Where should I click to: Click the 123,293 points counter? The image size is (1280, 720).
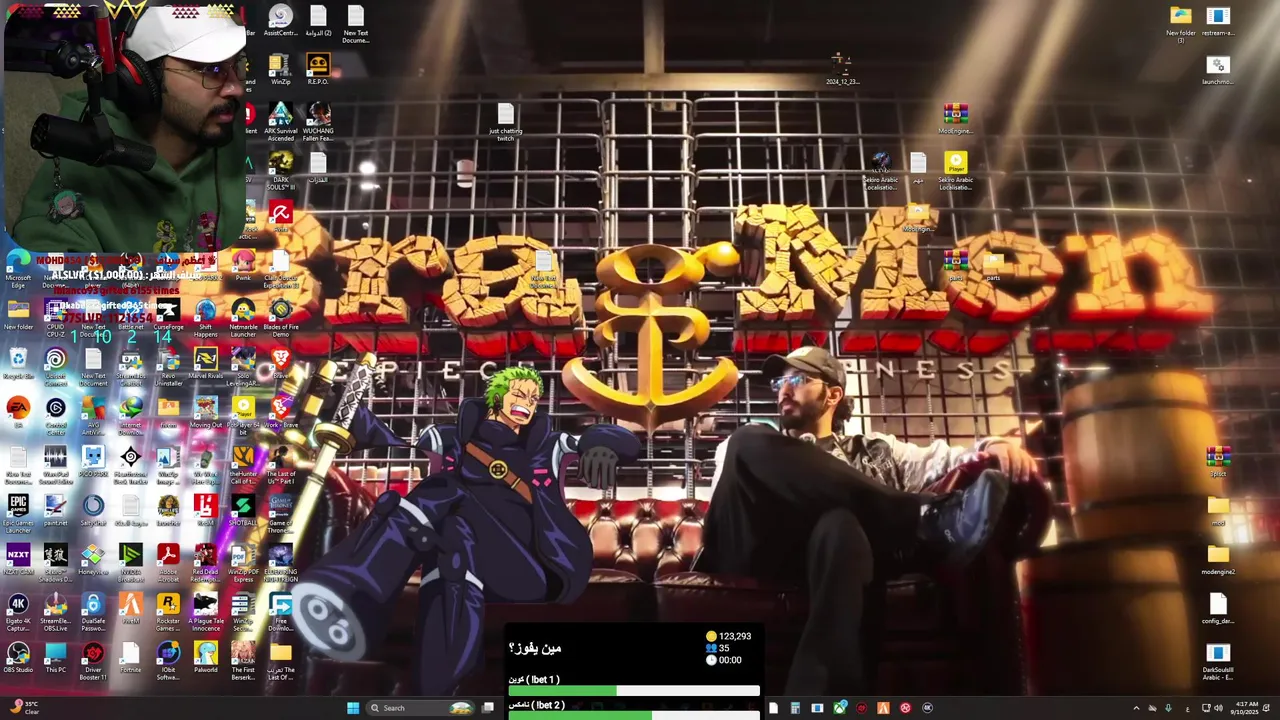coord(728,636)
